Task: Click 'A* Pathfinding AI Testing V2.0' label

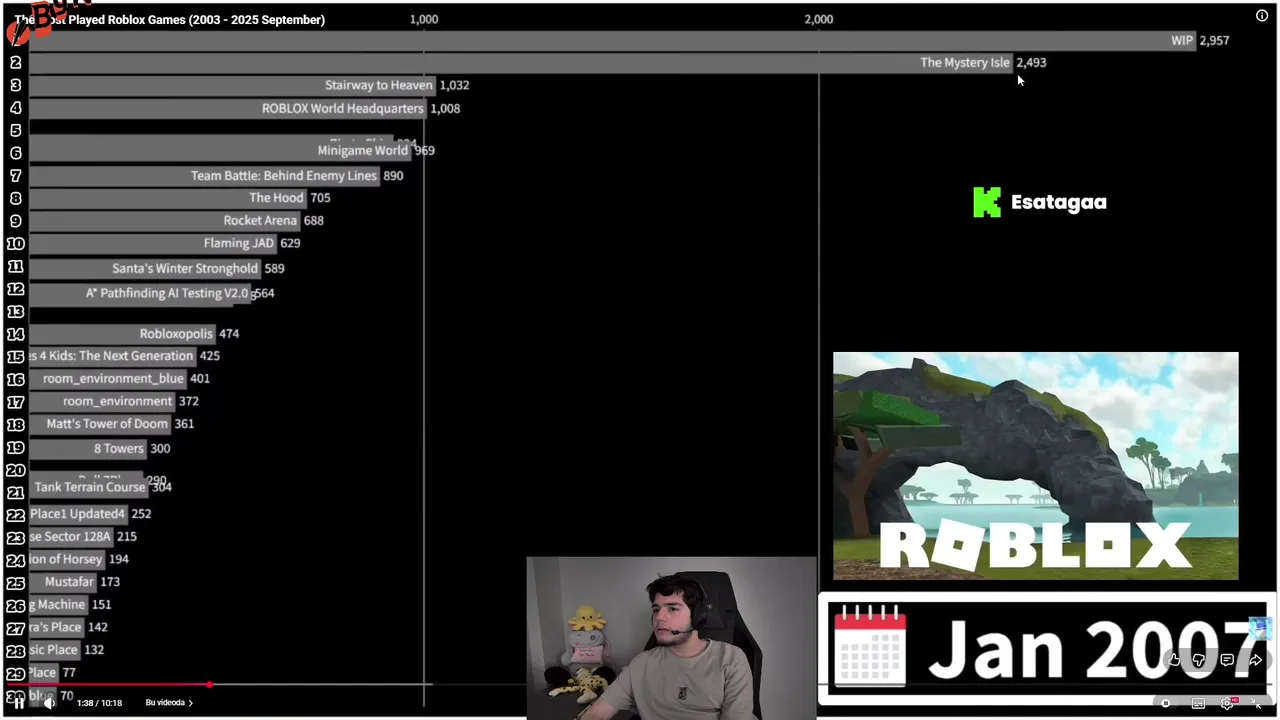Action: (x=167, y=293)
